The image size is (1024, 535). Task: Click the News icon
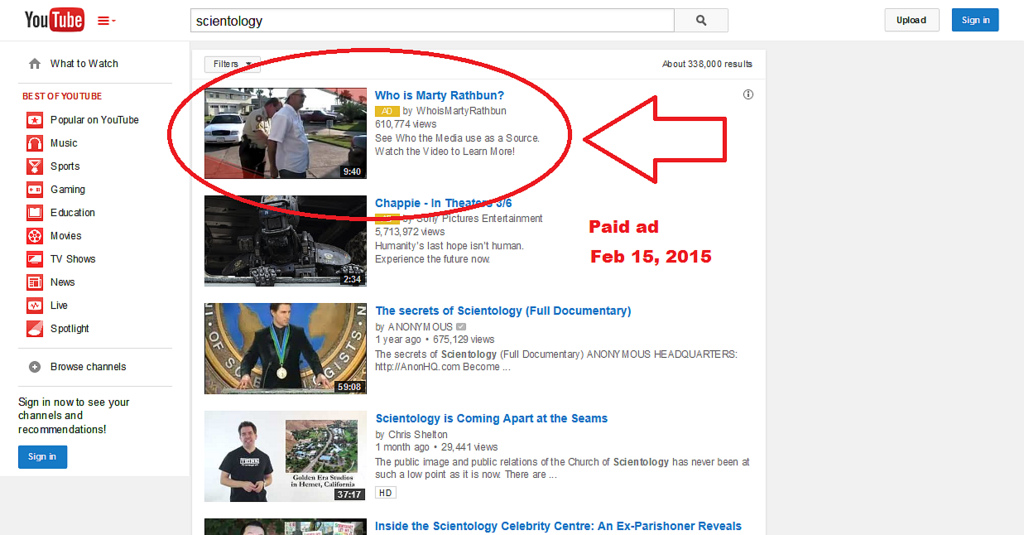click(35, 282)
